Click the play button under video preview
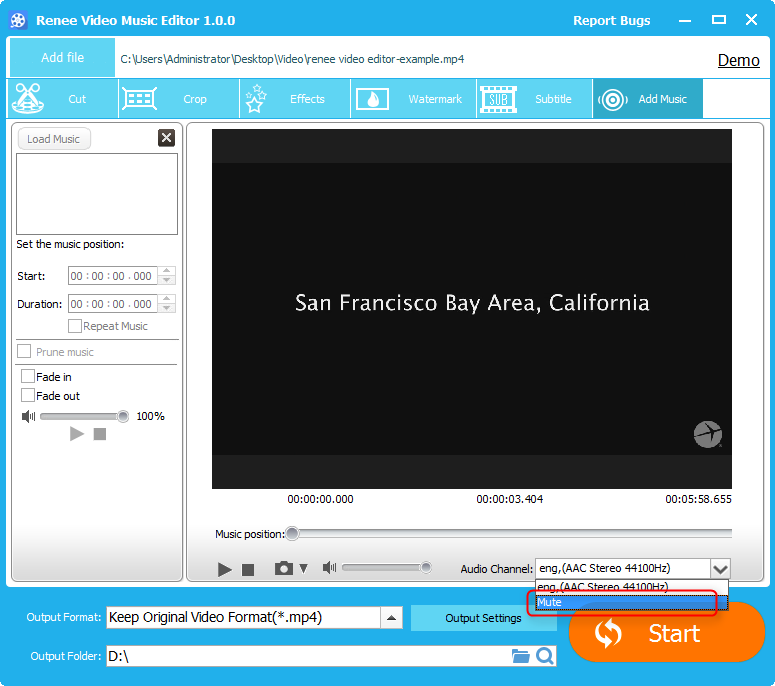Viewport: 775px width, 686px height. [225, 569]
